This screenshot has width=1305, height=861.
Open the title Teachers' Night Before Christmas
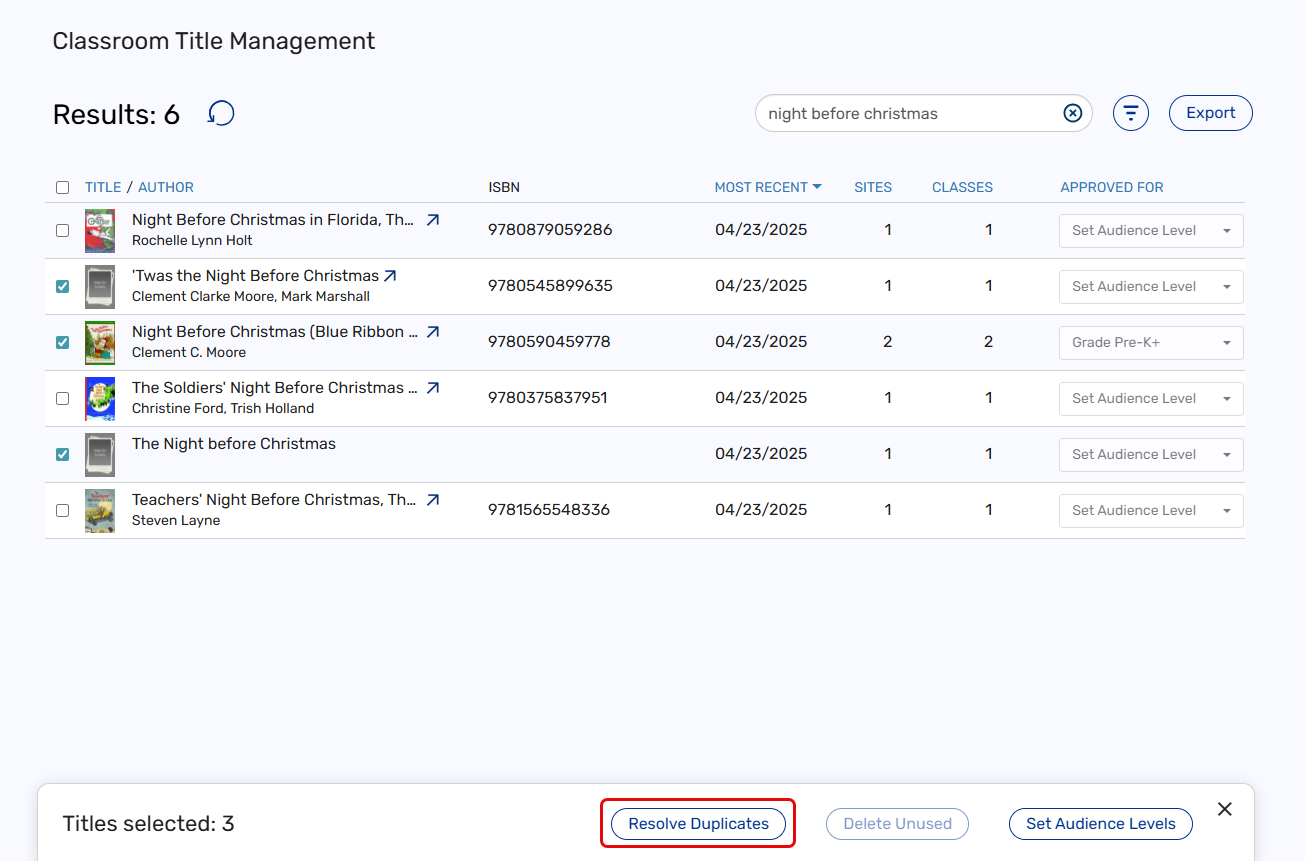[x=273, y=500]
